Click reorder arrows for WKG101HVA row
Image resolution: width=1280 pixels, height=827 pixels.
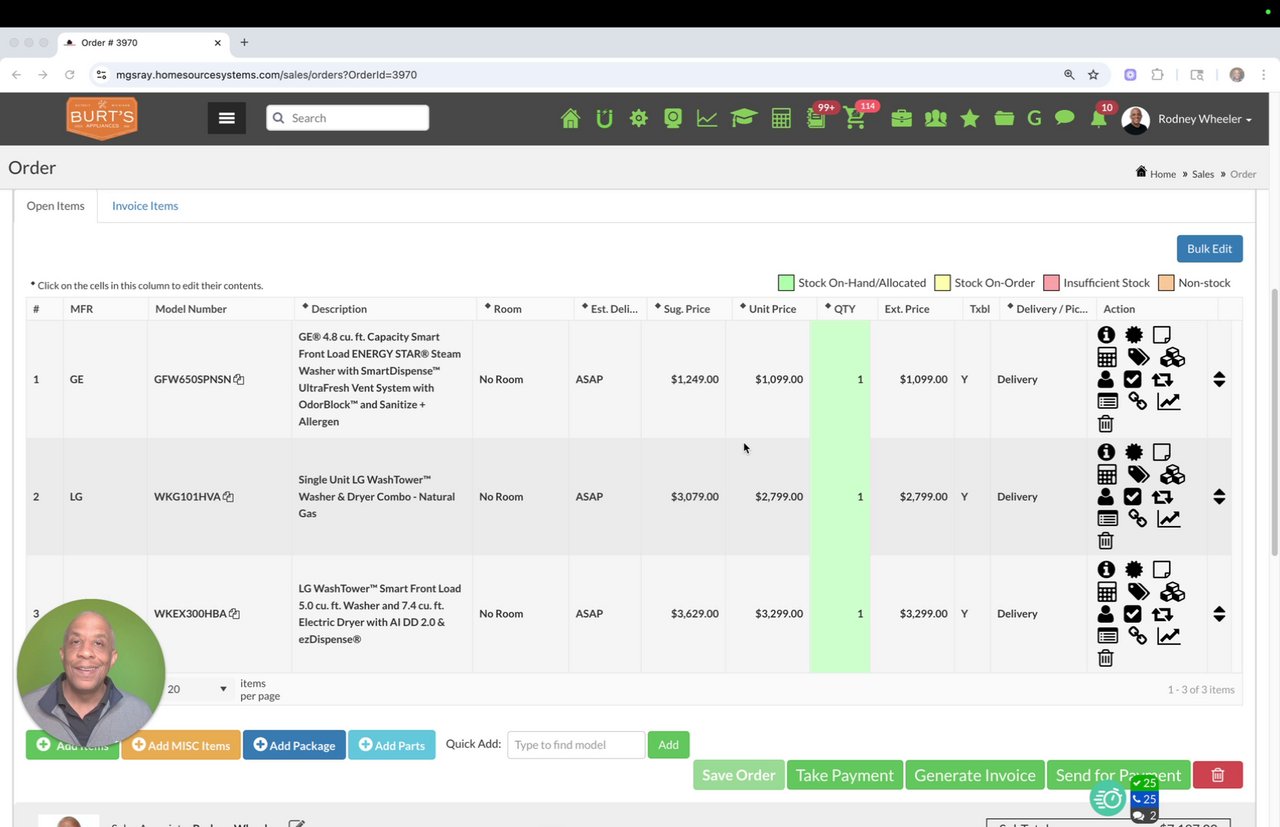[x=1219, y=496]
